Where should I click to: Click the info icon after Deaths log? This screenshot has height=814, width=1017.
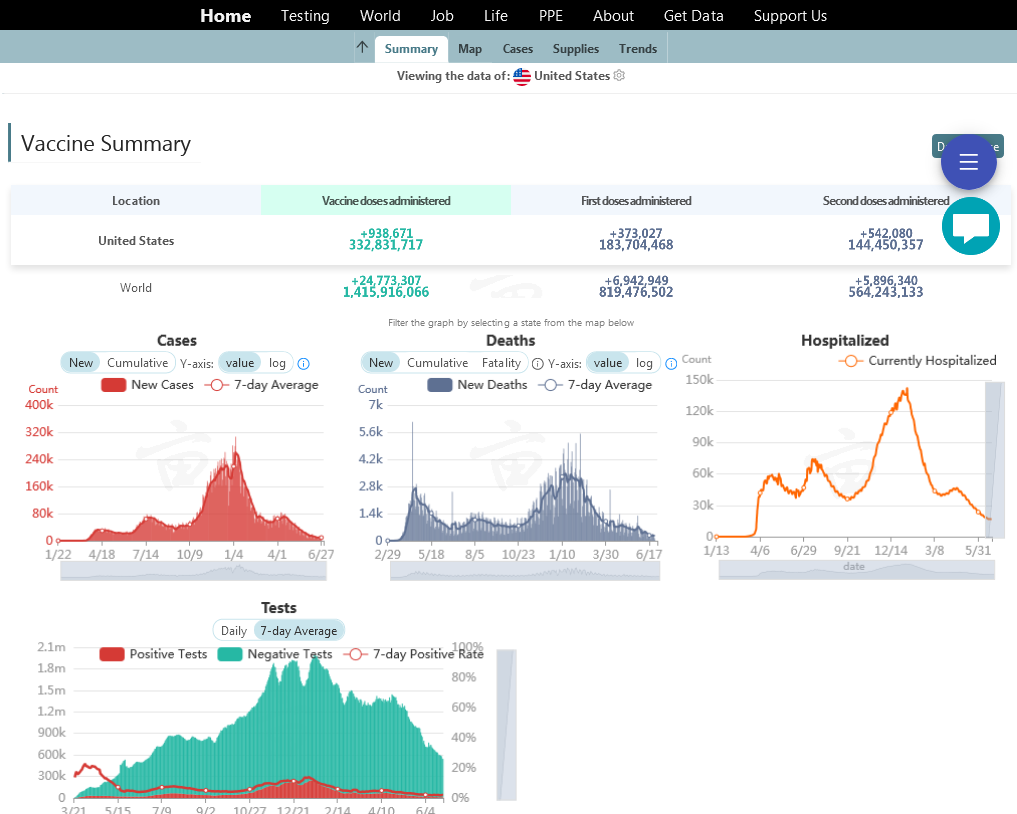[671, 364]
